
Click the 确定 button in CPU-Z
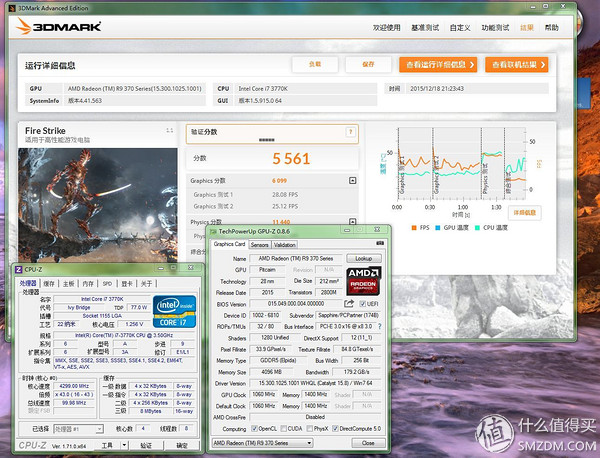click(182, 445)
